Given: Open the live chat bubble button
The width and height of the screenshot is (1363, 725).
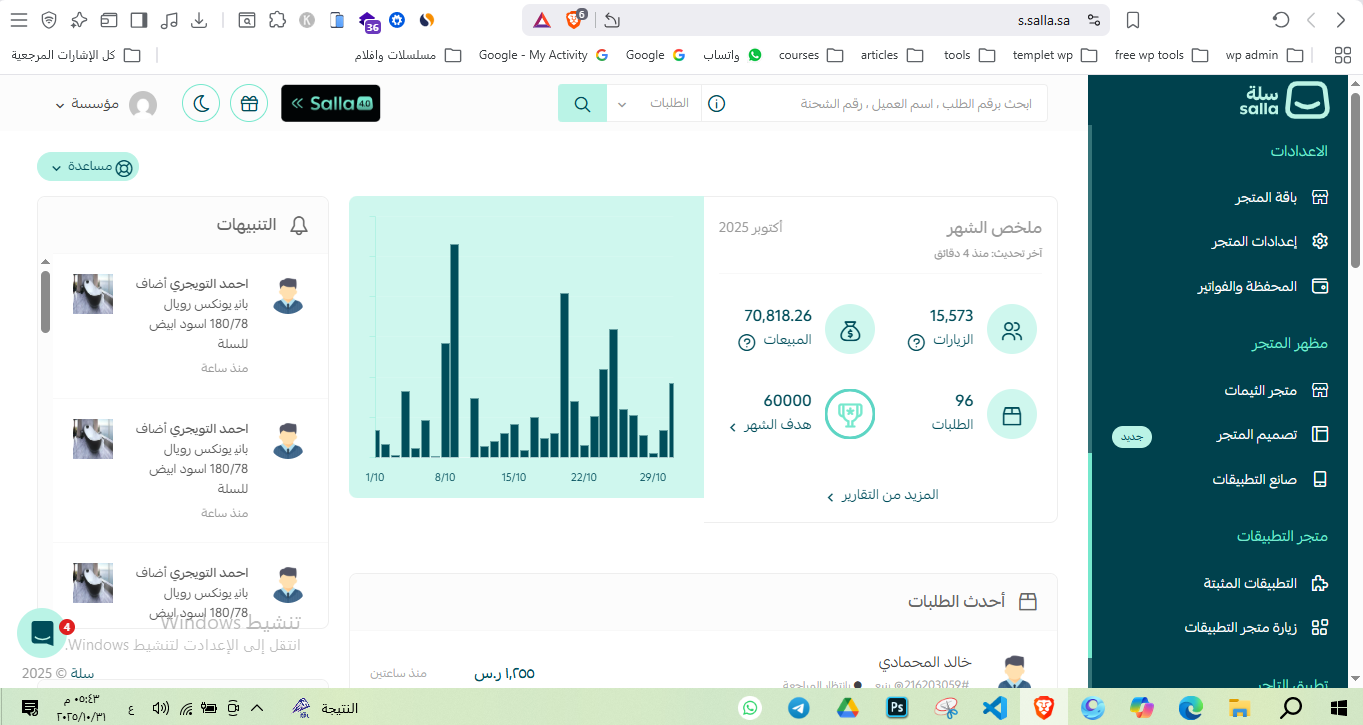Looking at the screenshot, I should [x=42, y=633].
